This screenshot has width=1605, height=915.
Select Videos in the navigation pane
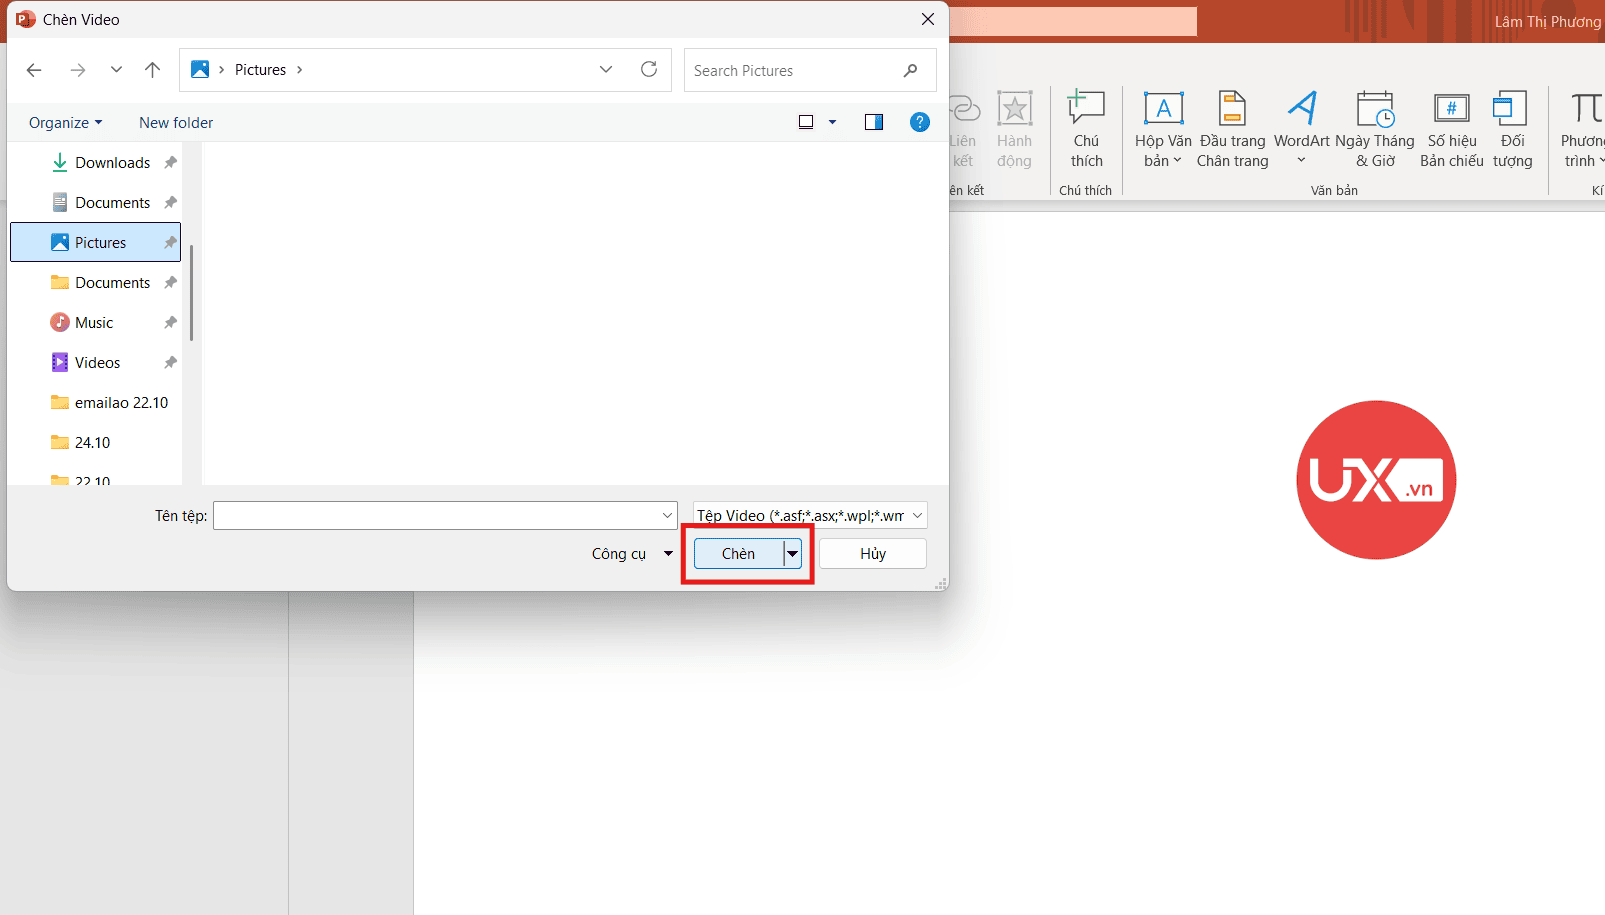[x=97, y=363]
